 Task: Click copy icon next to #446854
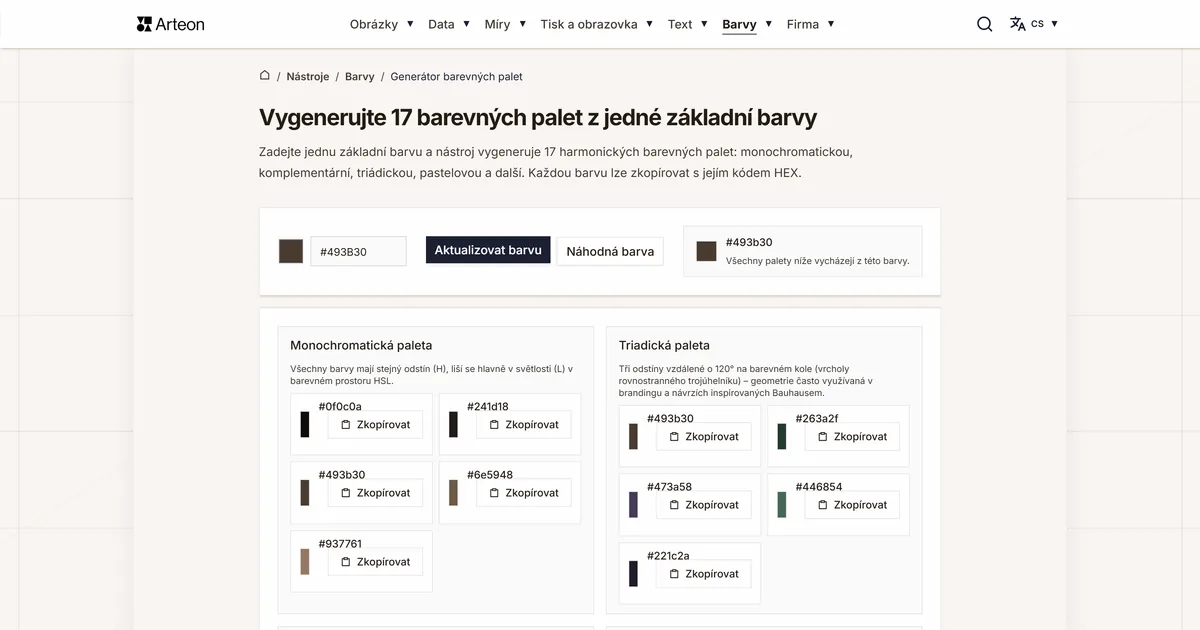pyautogui.click(x=823, y=505)
